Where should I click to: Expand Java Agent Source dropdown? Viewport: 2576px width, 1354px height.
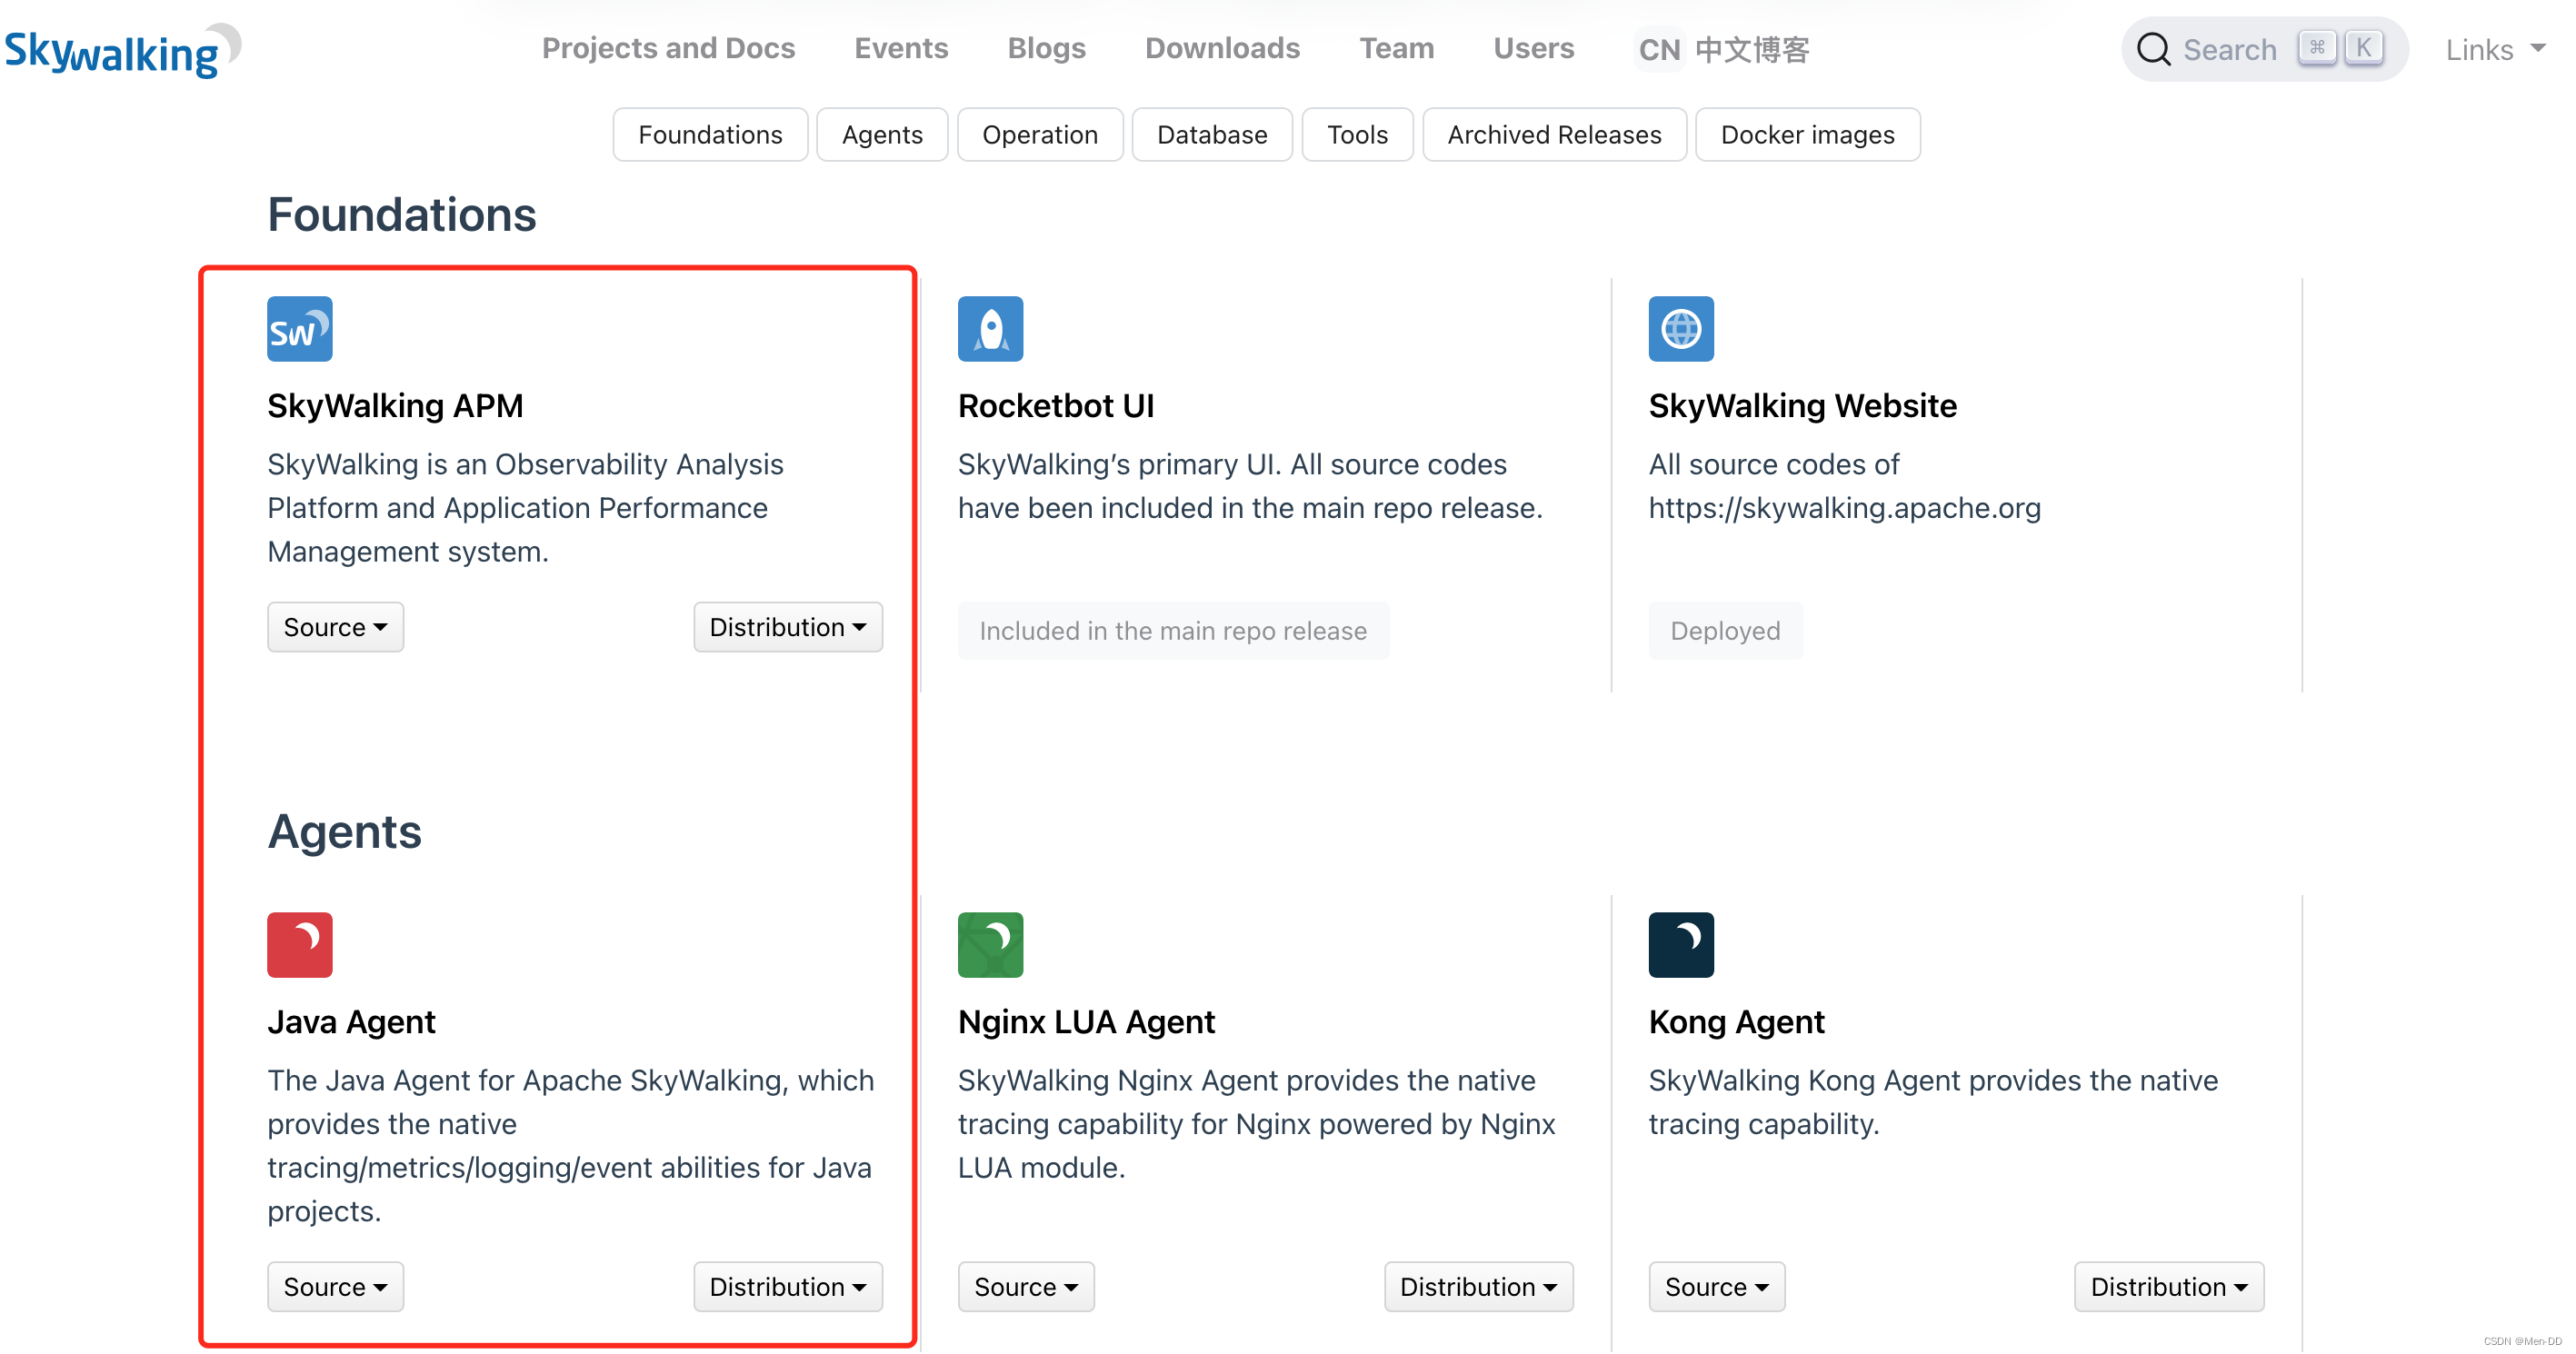pos(335,1286)
